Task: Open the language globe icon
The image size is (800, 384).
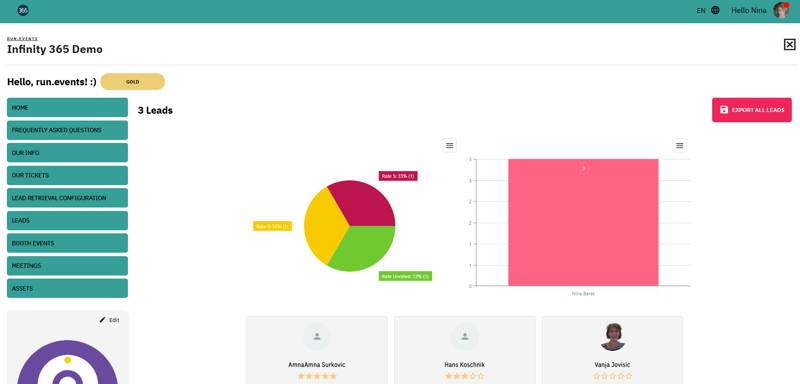Action: coord(715,10)
